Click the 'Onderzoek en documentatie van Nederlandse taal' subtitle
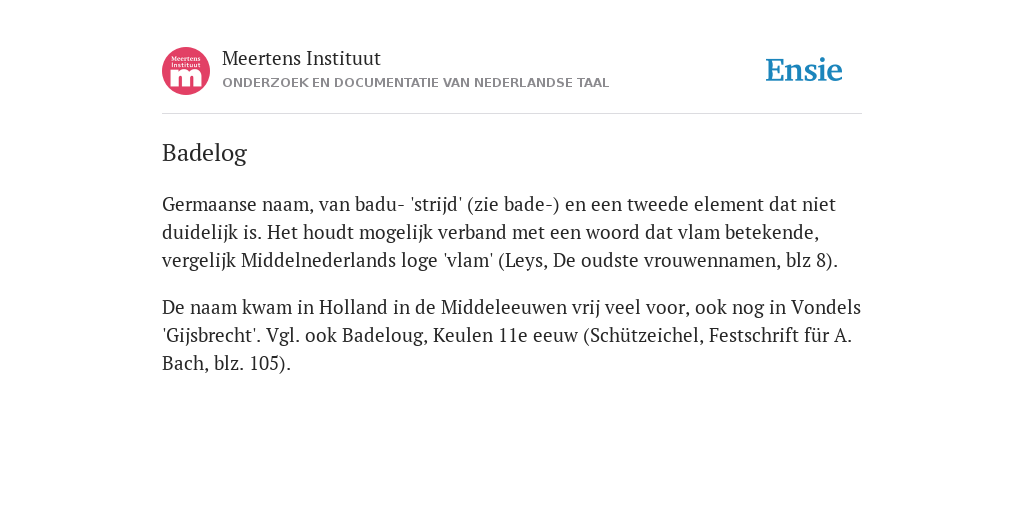This screenshot has width=1024, height=512. [x=415, y=83]
